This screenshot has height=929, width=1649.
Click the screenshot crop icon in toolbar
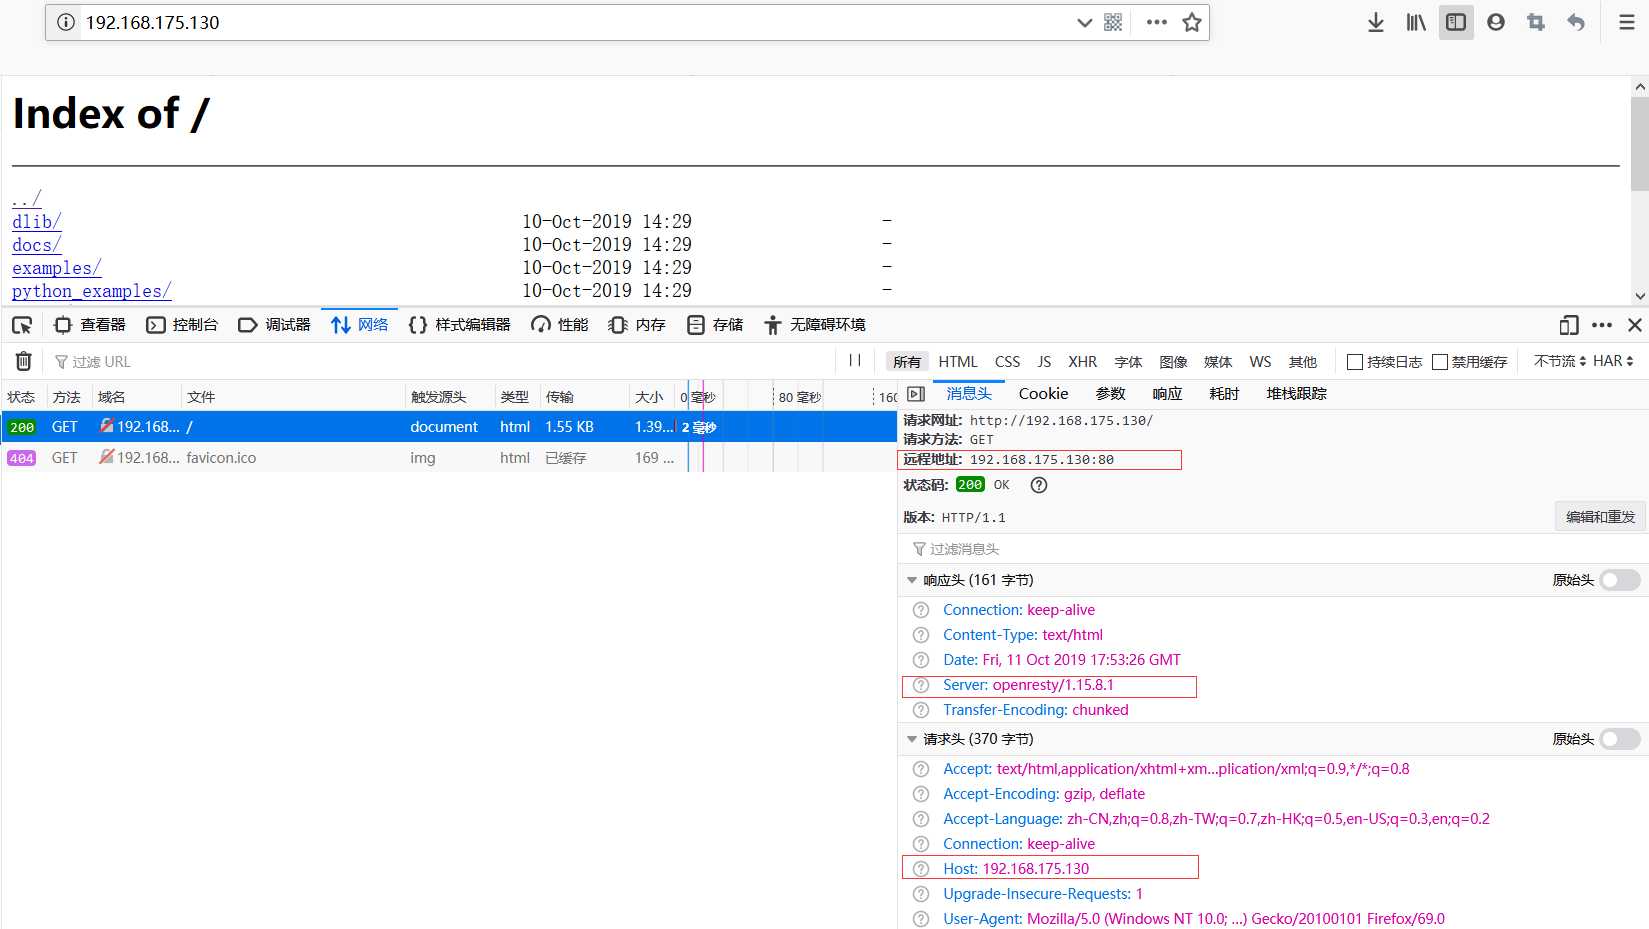(x=1536, y=22)
